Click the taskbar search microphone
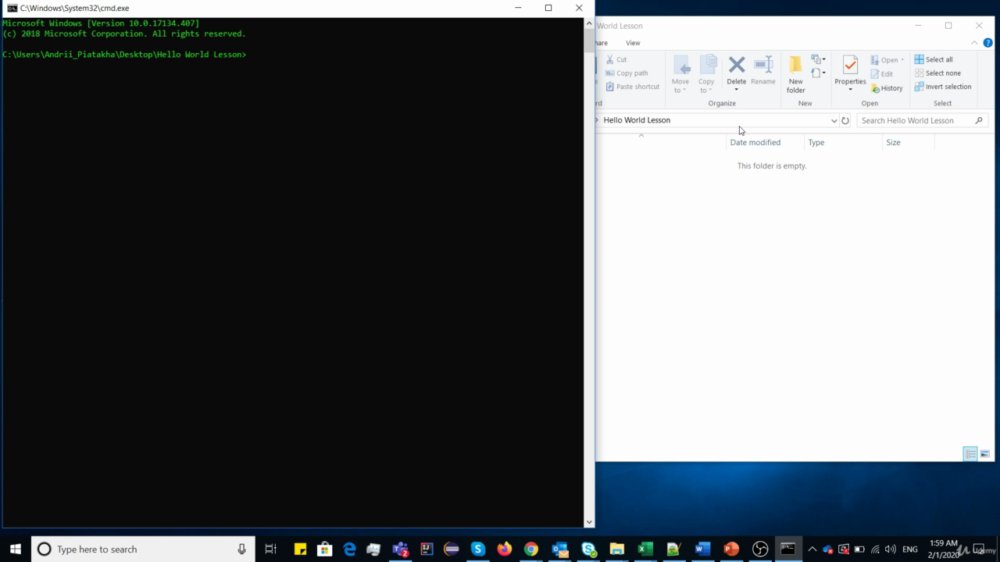Viewport: 1000px width, 562px height. point(242,549)
